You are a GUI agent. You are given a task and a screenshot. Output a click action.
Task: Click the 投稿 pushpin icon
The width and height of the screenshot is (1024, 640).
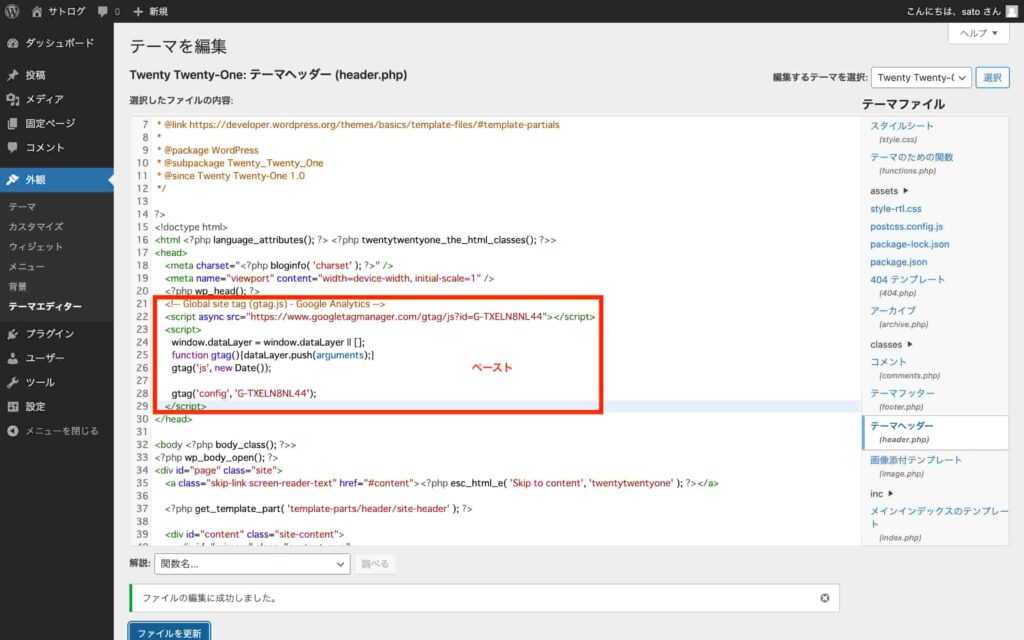12,75
